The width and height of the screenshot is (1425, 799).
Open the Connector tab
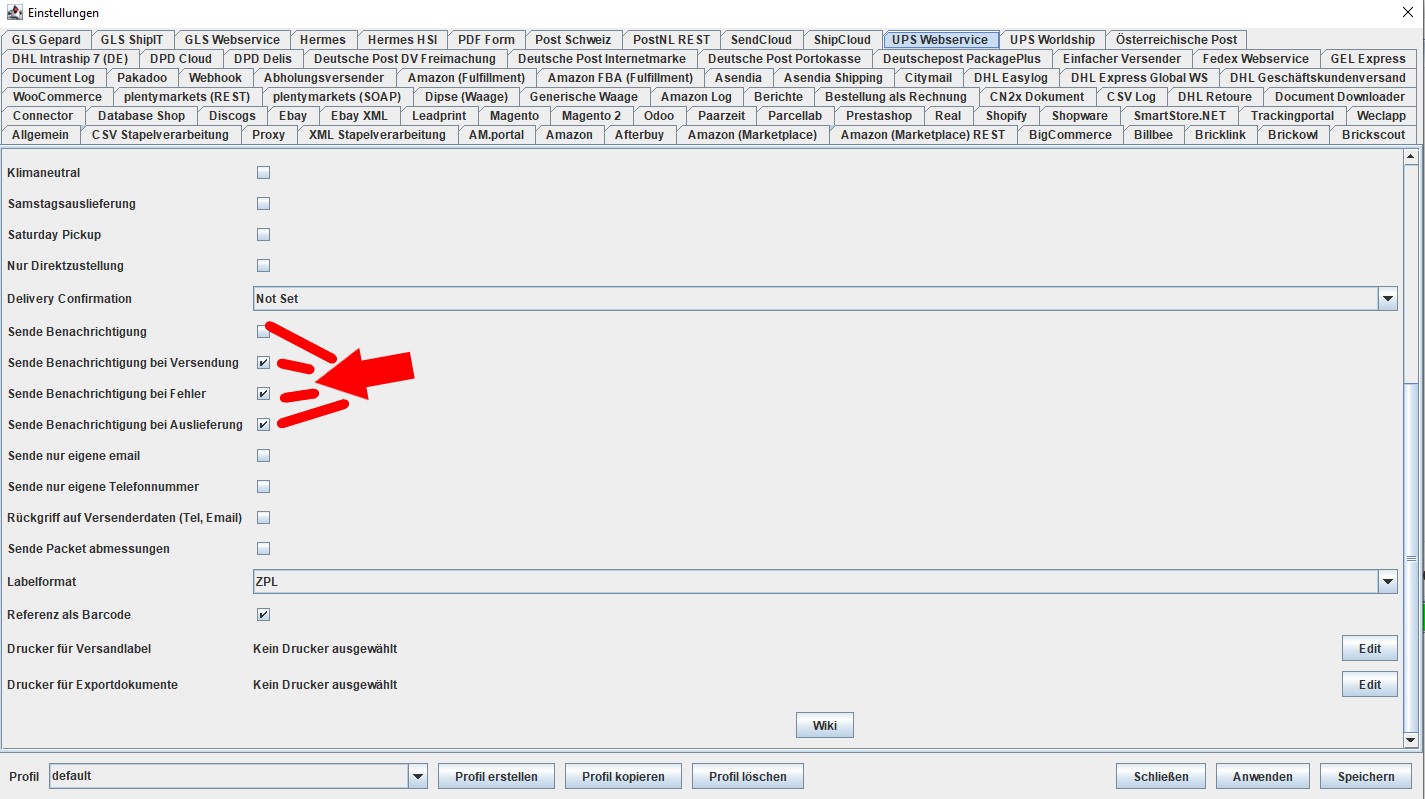point(43,116)
